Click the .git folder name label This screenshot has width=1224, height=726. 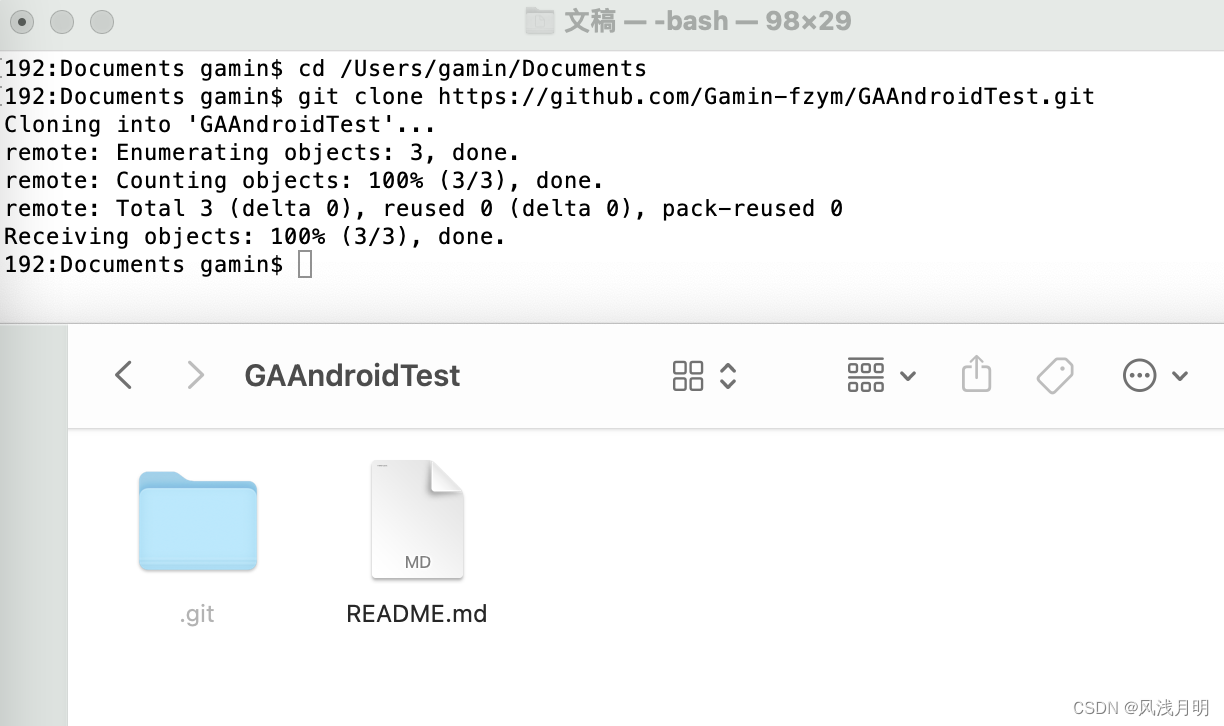[x=197, y=615]
